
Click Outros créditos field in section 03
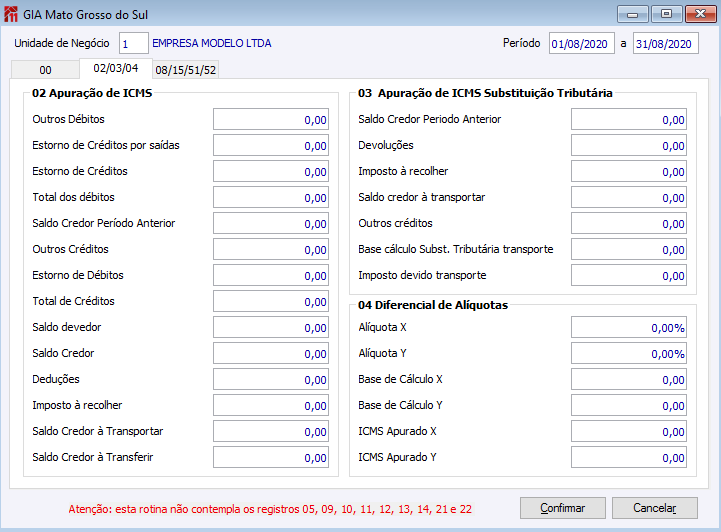(629, 223)
